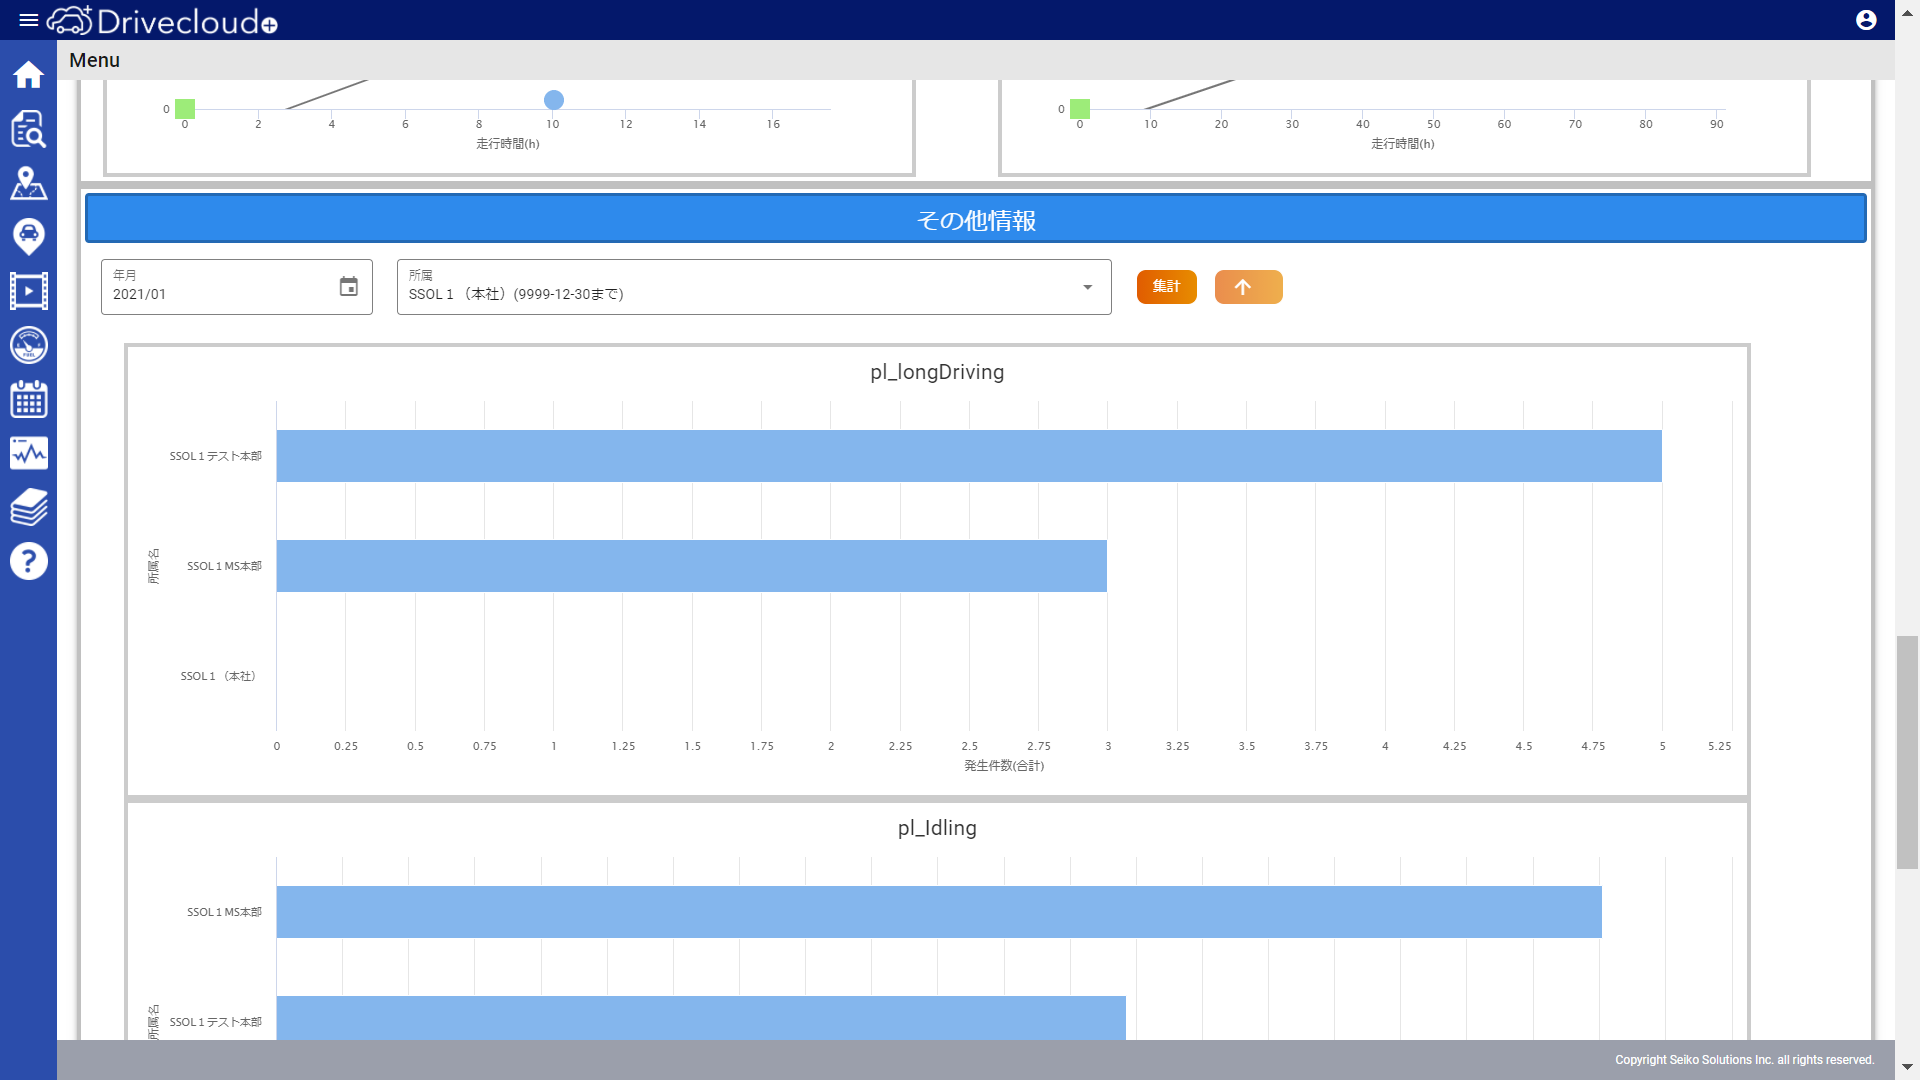This screenshot has width=1920, height=1080.
Task: Click the SSOL1（本社）axis label
Action: [x=218, y=676]
